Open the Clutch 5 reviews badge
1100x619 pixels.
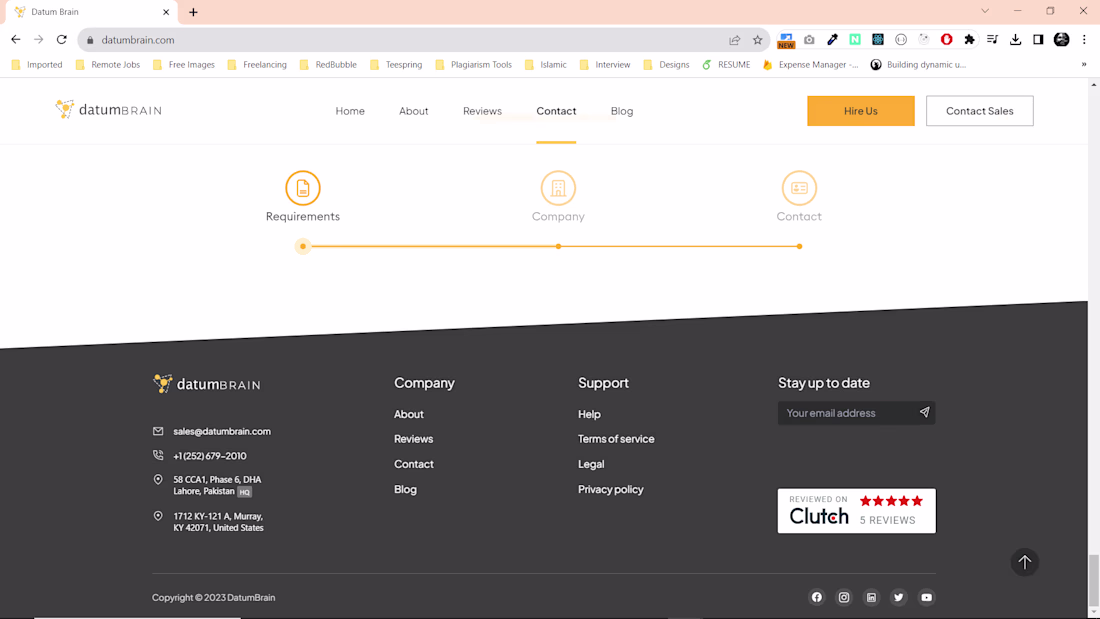[857, 511]
